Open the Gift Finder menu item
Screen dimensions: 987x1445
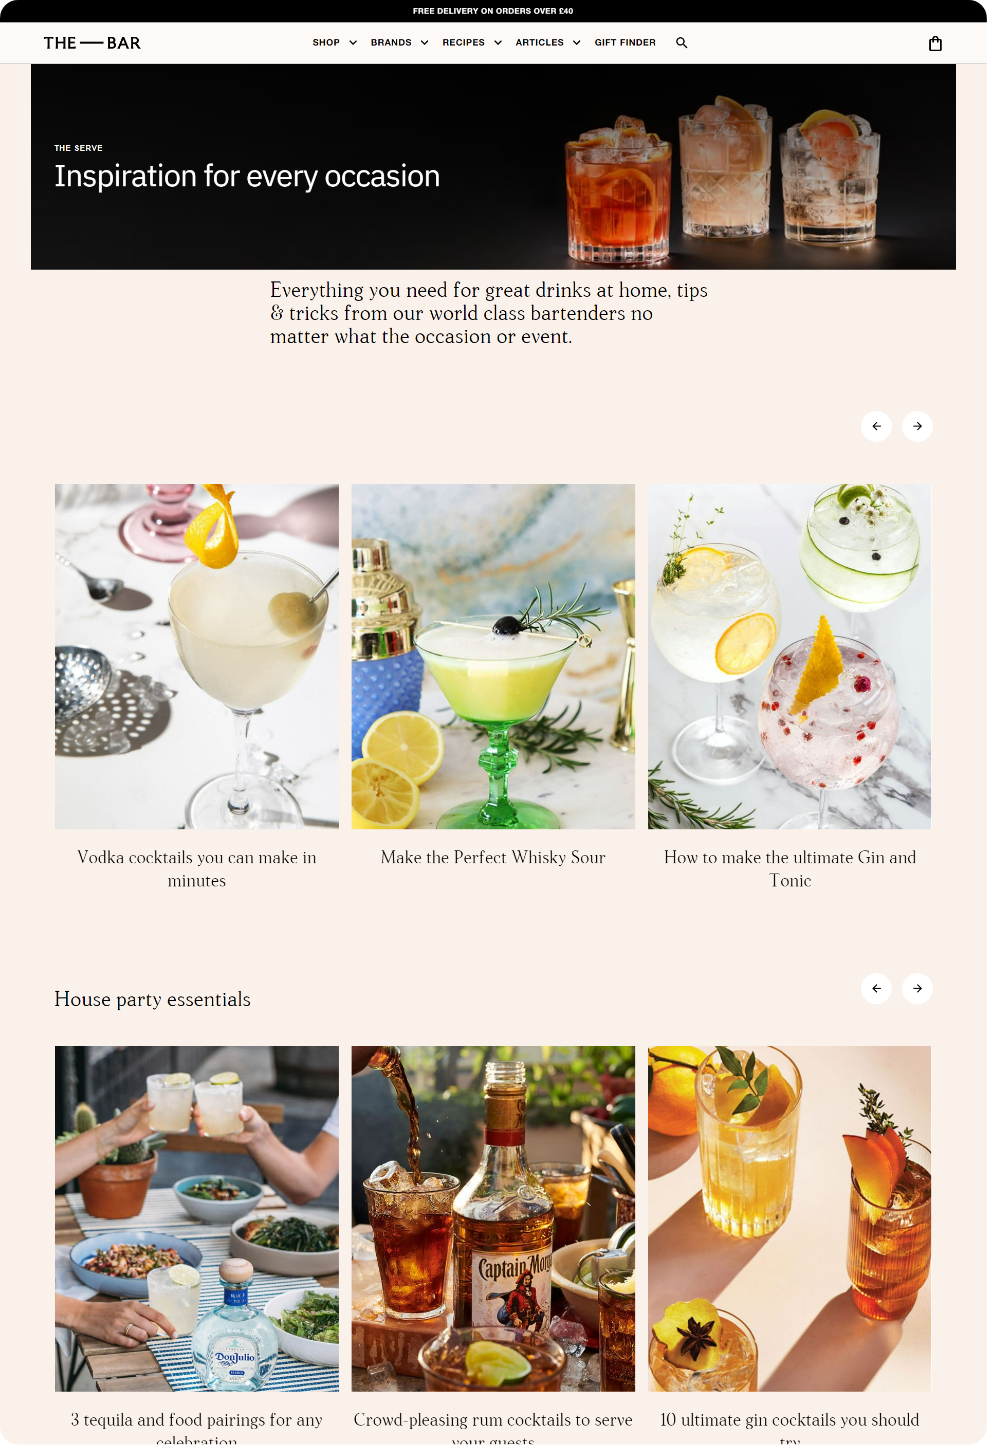[625, 43]
